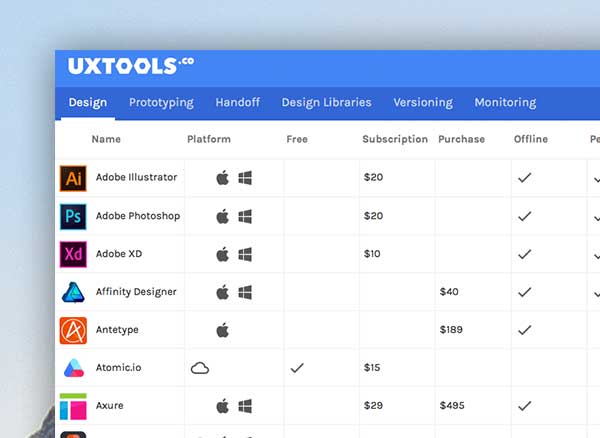The height and width of the screenshot is (438, 600).
Task: Go to Design Libraries tab
Action: coord(326,103)
